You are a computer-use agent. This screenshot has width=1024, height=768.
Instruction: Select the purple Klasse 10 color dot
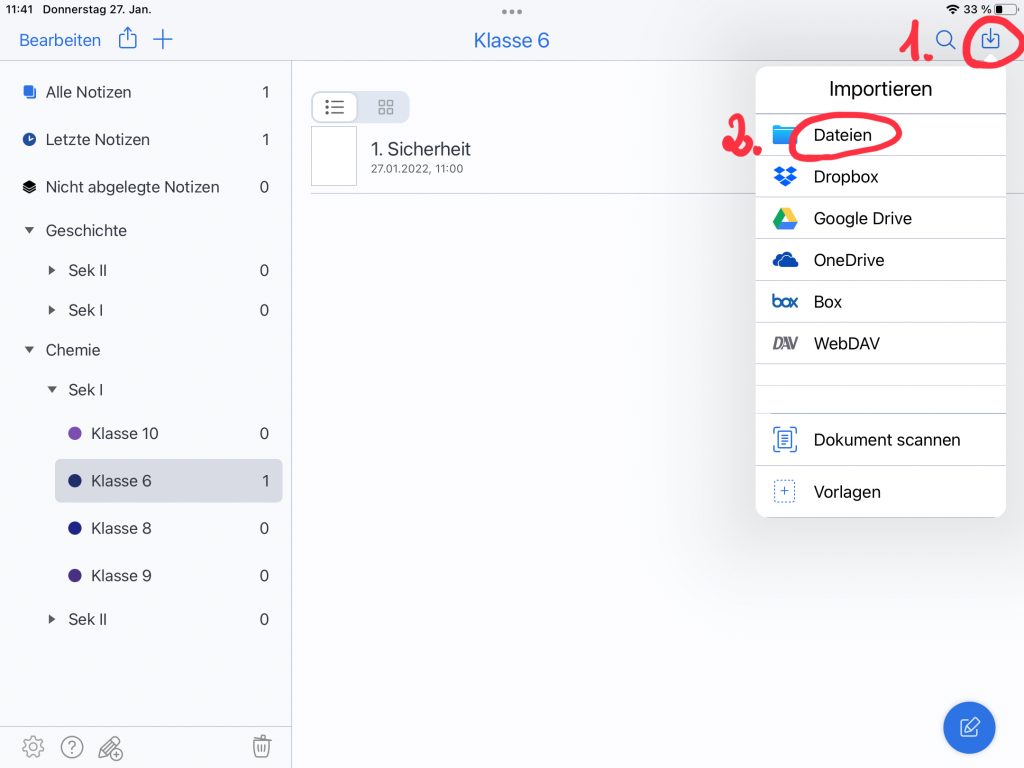pos(74,434)
